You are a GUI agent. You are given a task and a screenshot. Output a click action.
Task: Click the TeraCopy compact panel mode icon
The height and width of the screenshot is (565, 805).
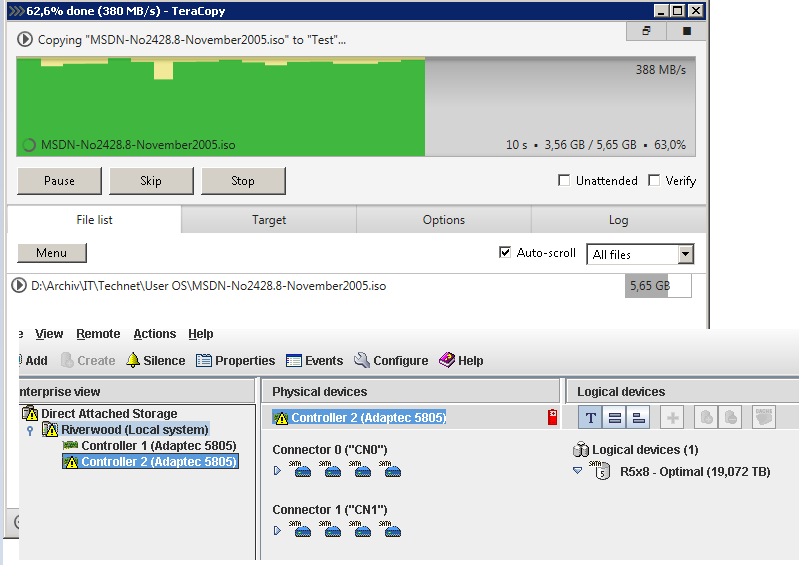click(646, 31)
